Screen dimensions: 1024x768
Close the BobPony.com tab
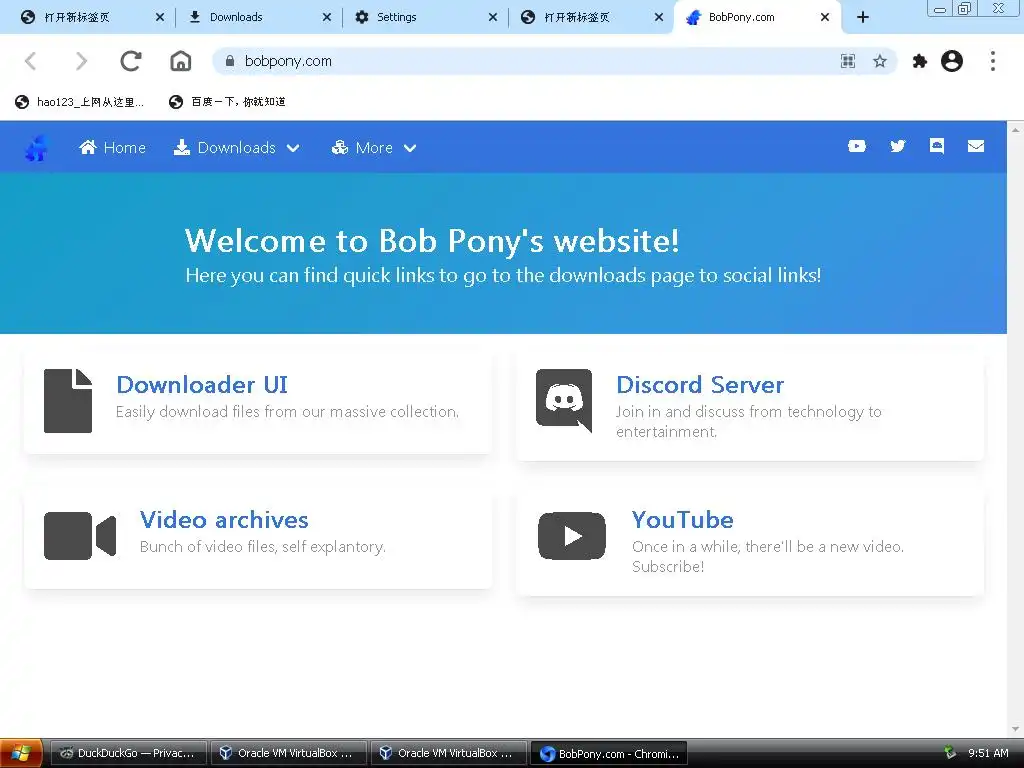coord(825,18)
